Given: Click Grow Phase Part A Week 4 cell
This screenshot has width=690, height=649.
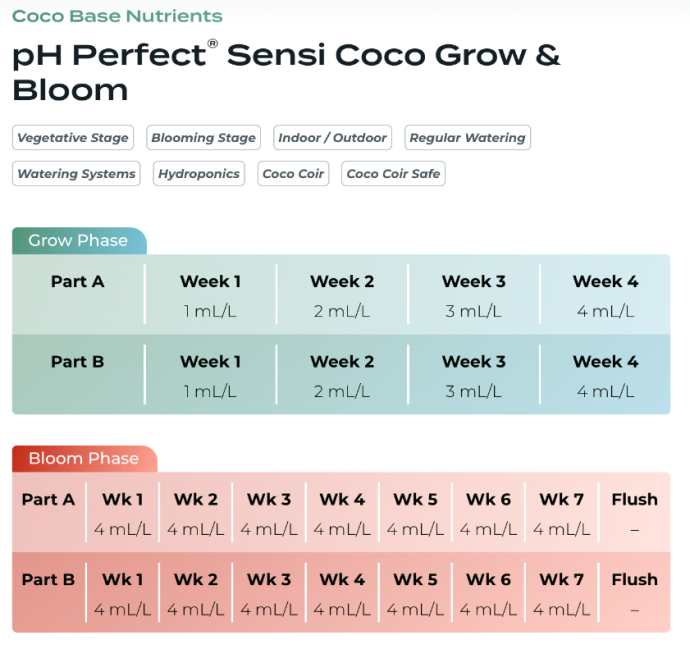Looking at the screenshot, I should [x=605, y=295].
